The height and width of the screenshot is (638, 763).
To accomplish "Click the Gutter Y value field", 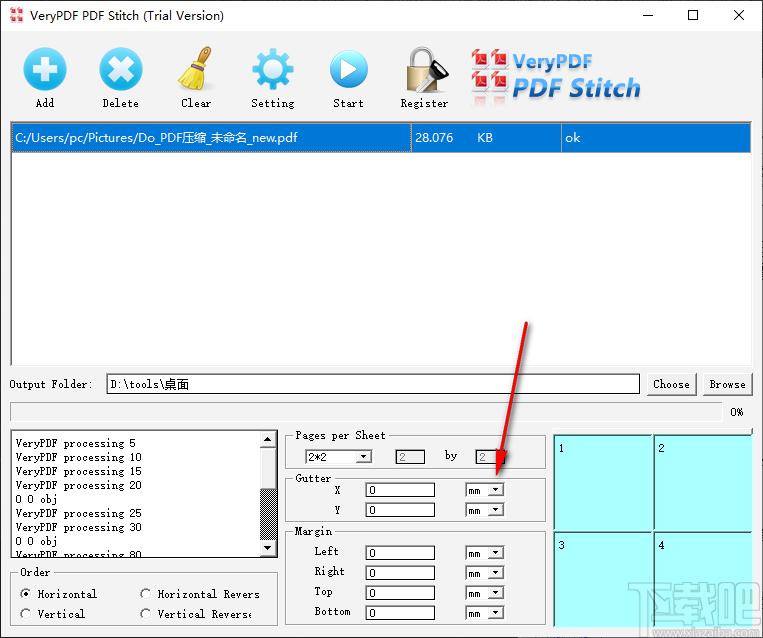I will coord(400,510).
